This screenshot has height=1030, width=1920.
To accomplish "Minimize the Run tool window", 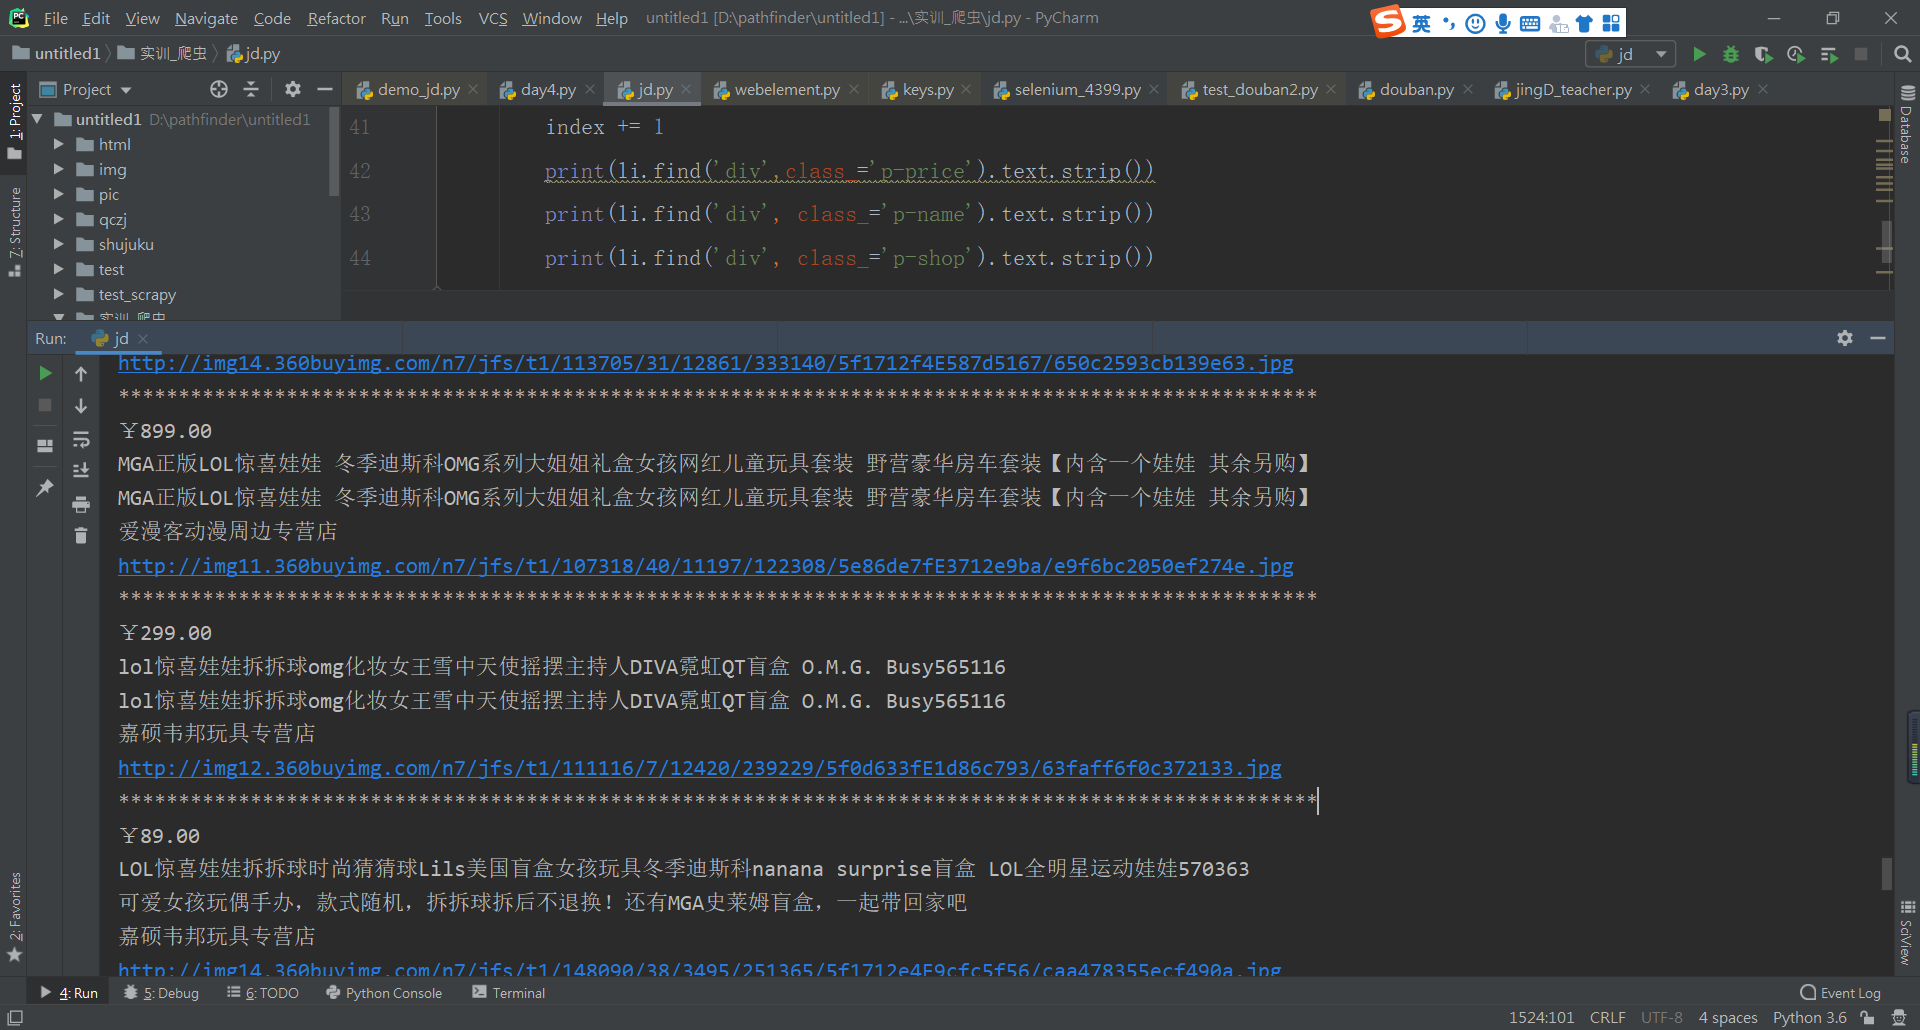I will (x=1878, y=338).
